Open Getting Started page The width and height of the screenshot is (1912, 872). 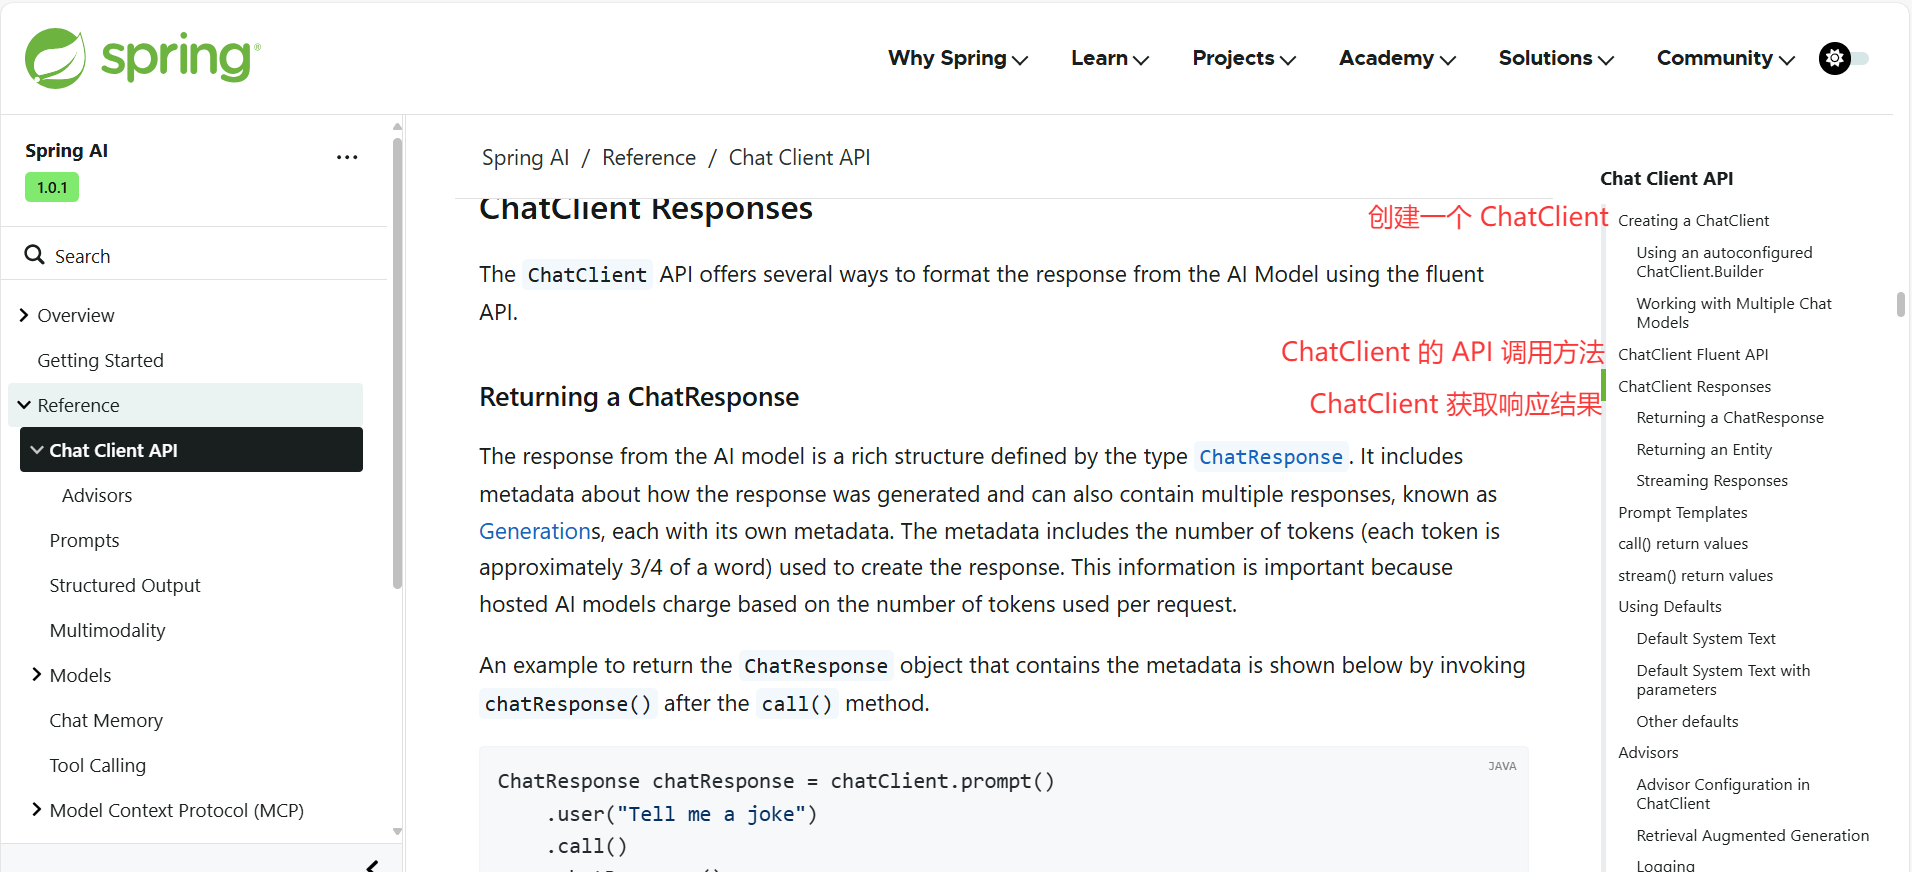pos(100,360)
